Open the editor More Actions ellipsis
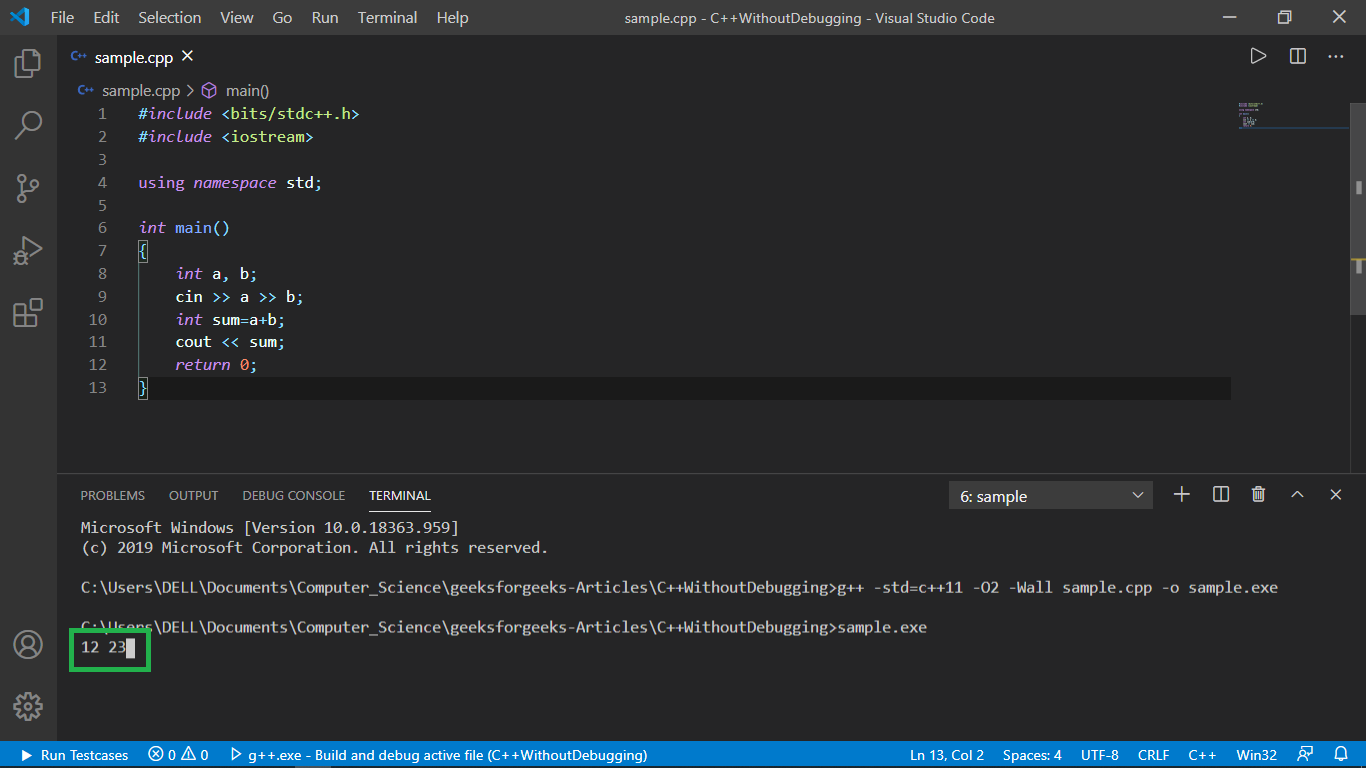Image resolution: width=1366 pixels, height=768 pixels. click(1336, 56)
